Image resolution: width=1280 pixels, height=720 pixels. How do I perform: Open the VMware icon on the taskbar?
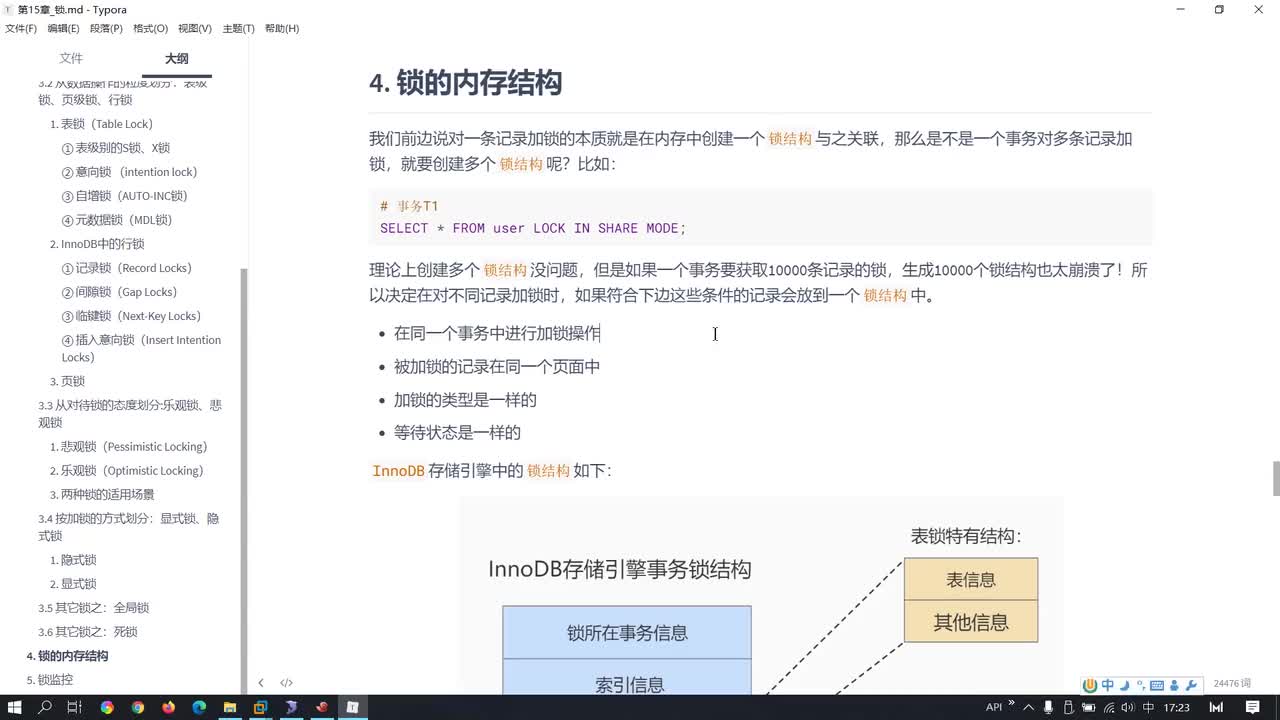click(x=260, y=707)
